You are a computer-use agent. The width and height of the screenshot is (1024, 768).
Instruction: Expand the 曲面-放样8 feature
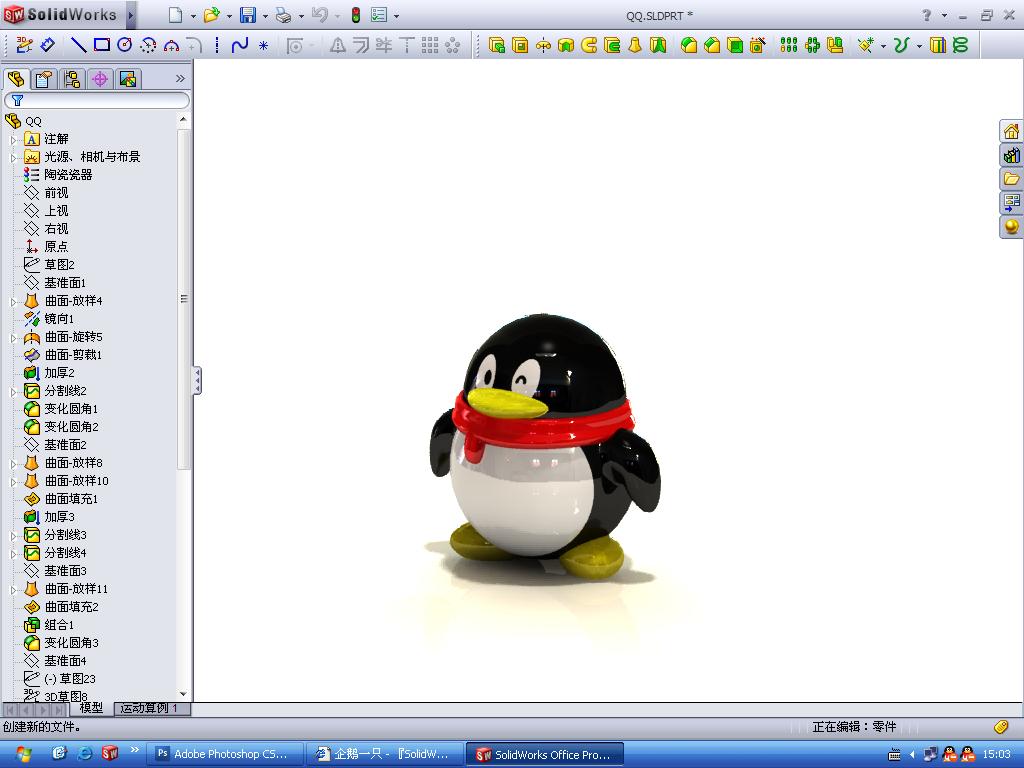(13, 464)
